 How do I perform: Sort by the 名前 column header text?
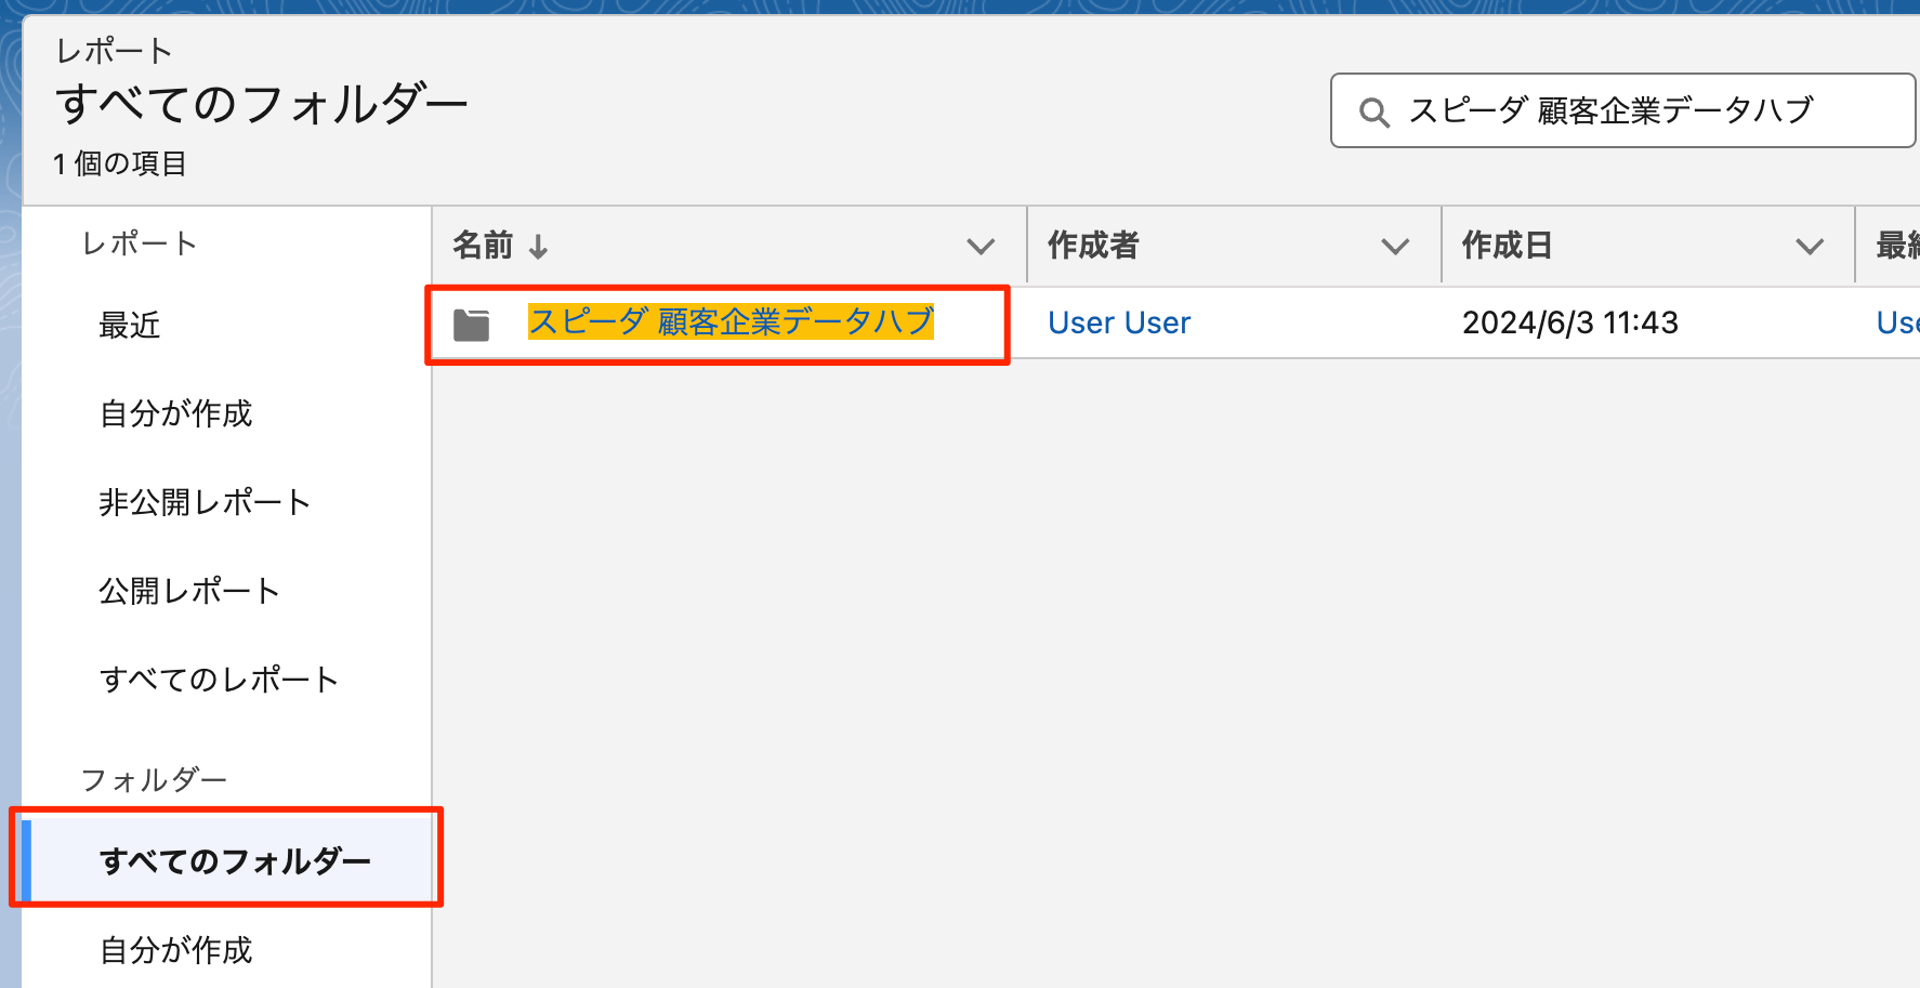483,246
